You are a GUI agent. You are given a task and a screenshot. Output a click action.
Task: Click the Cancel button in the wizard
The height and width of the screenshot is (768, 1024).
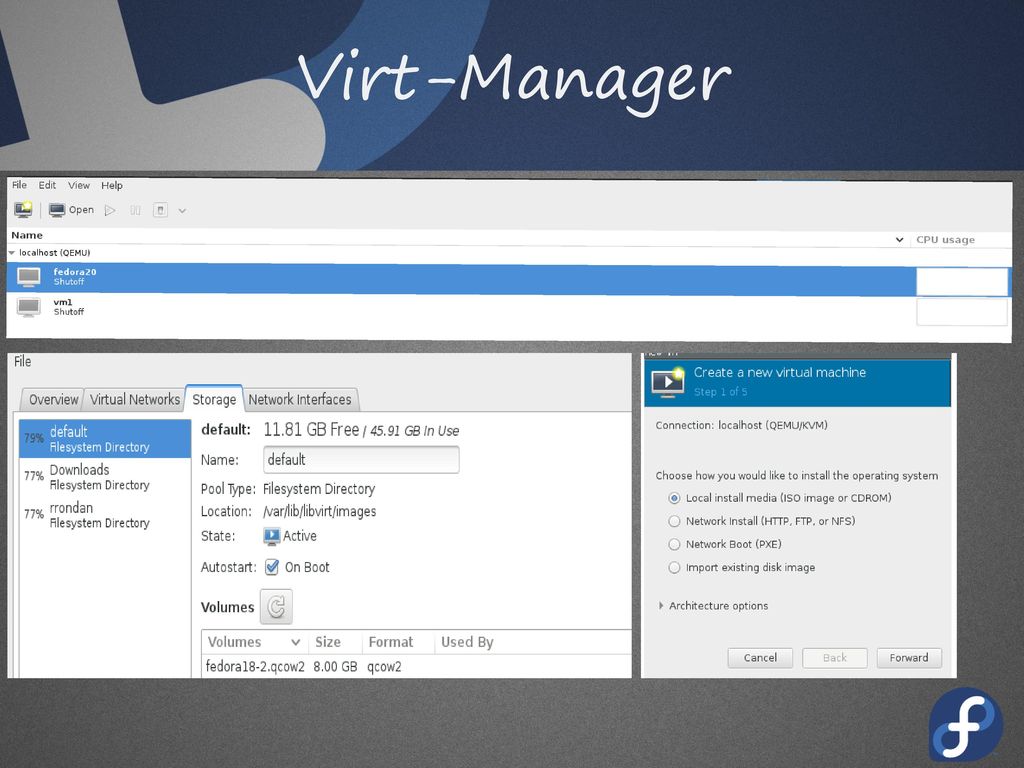coord(760,658)
